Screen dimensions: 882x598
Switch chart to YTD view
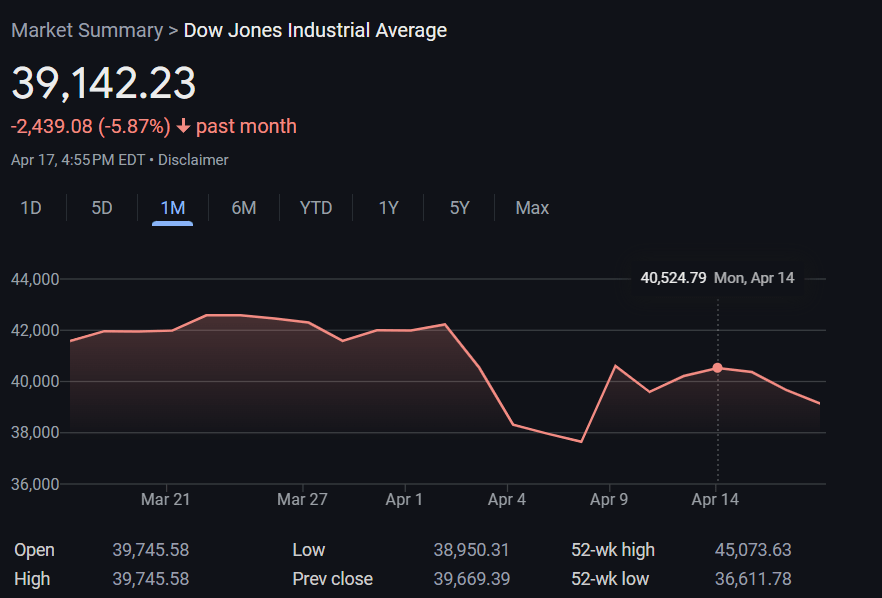316,208
